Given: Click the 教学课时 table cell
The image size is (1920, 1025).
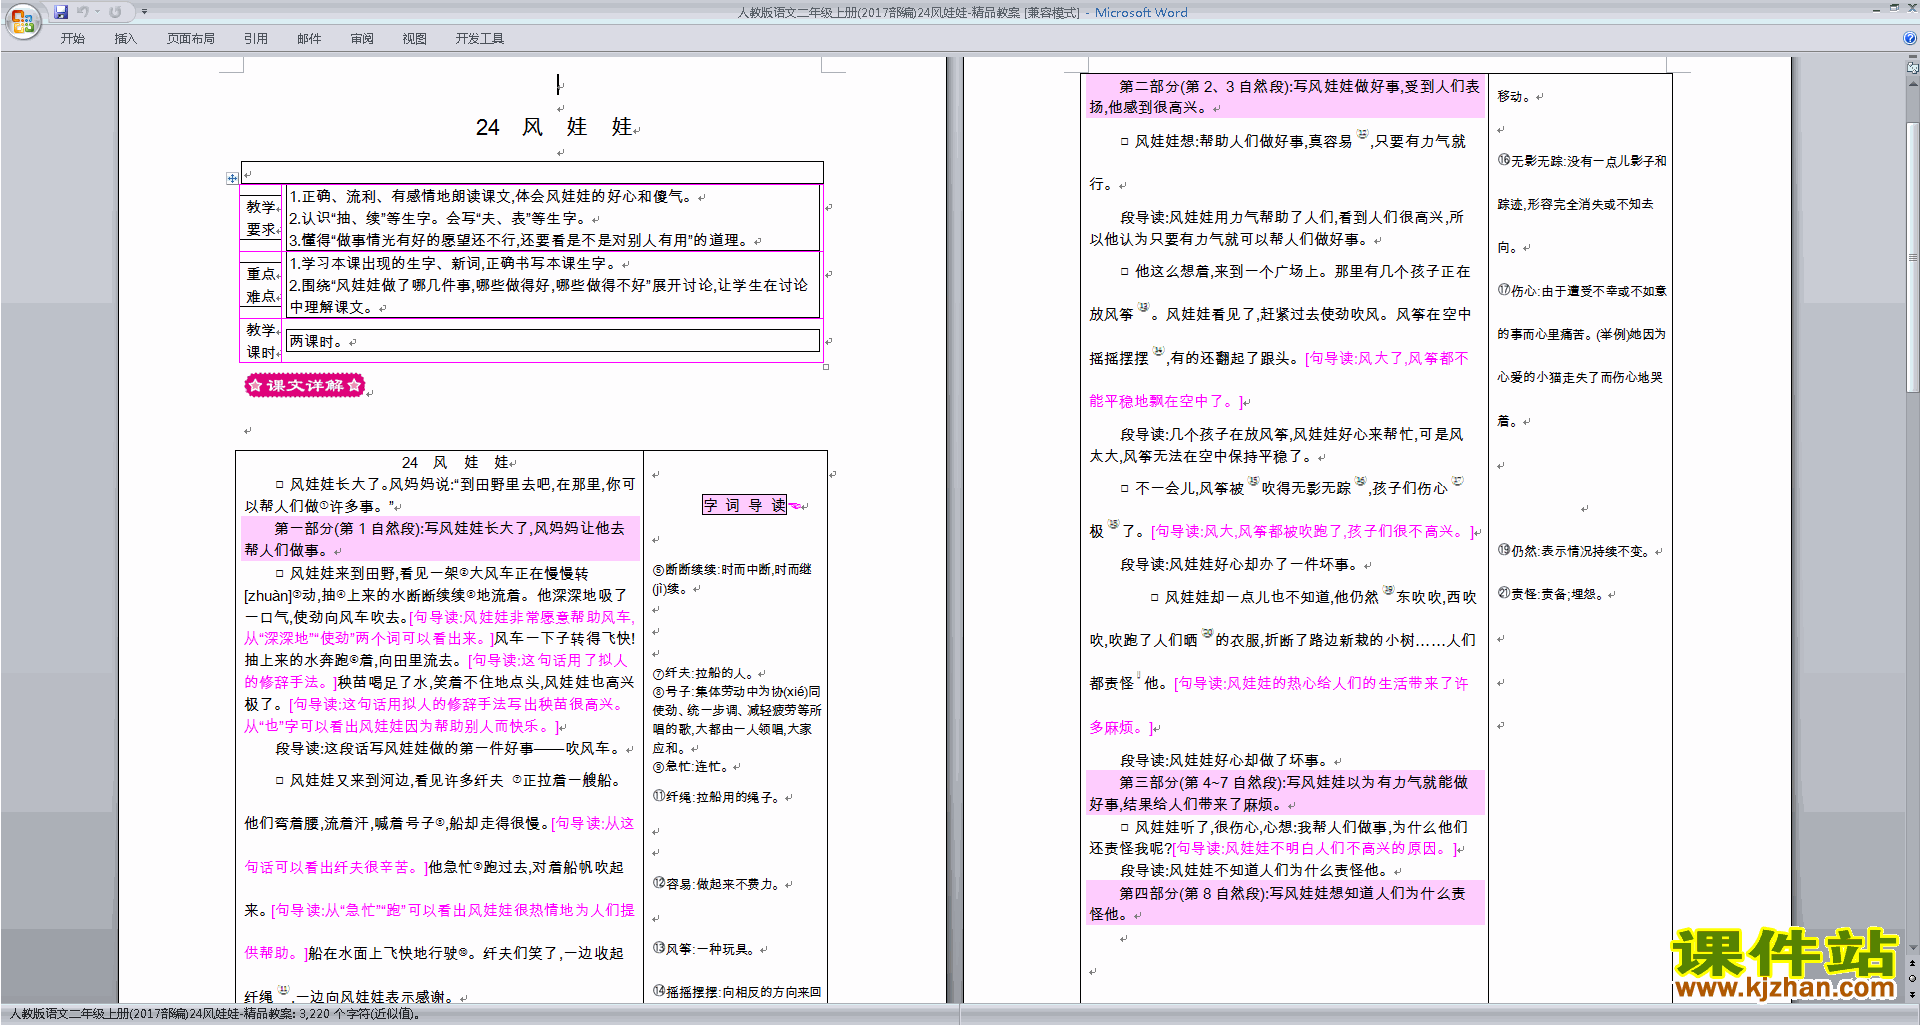Looking at the screenshot, I should [x=262, y=340].
